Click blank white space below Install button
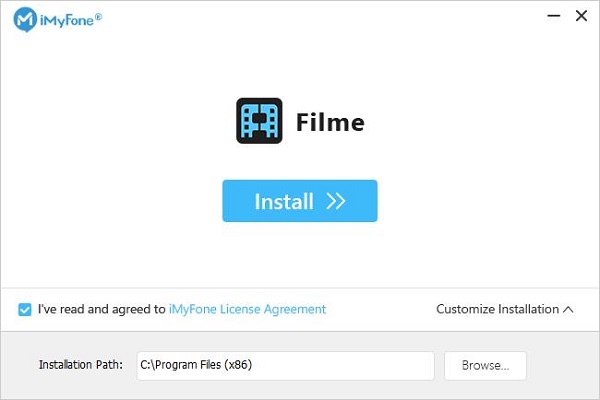Viewport: 600px width, 400px height. [300, 255]
